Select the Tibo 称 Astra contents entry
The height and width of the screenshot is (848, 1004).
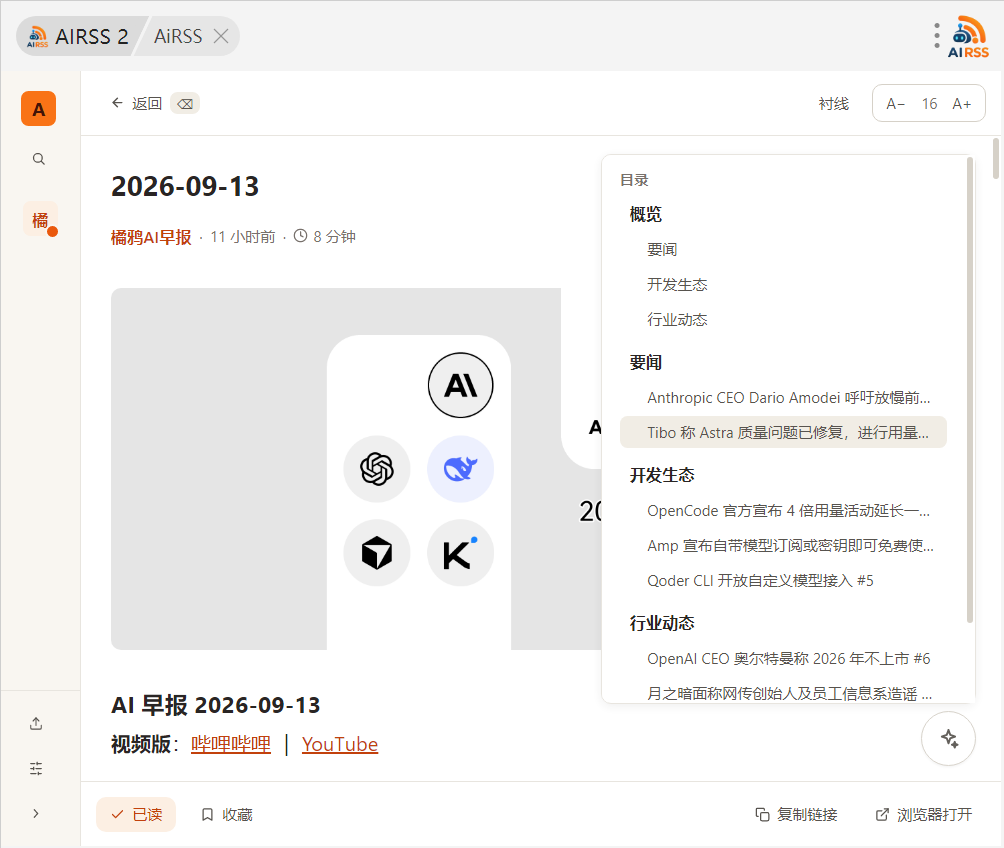click(783, 432)
